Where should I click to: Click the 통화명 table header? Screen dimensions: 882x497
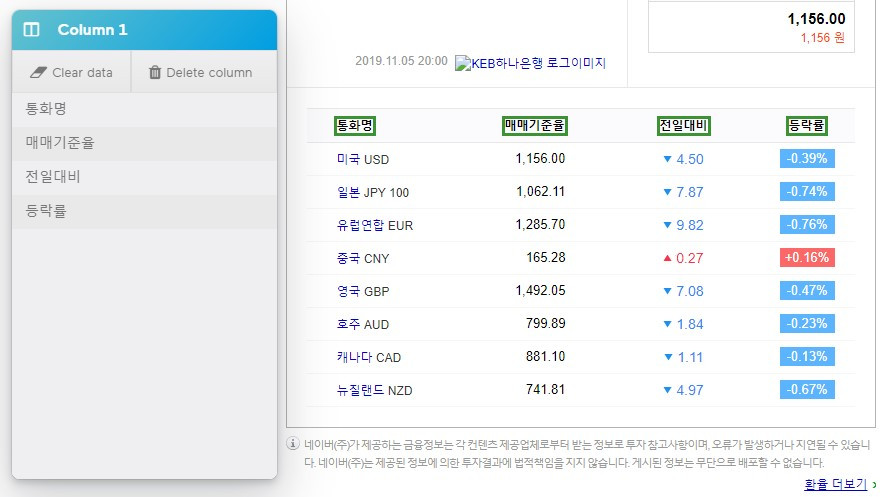point(354,125)
